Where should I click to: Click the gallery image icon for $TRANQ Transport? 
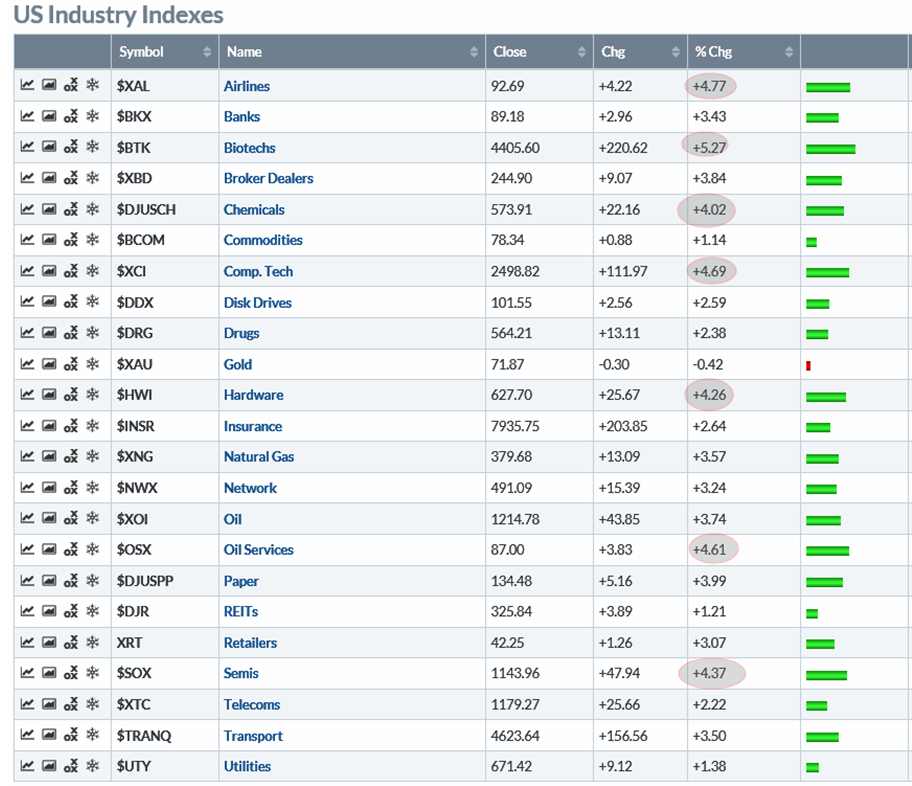[x=49, y=736]
